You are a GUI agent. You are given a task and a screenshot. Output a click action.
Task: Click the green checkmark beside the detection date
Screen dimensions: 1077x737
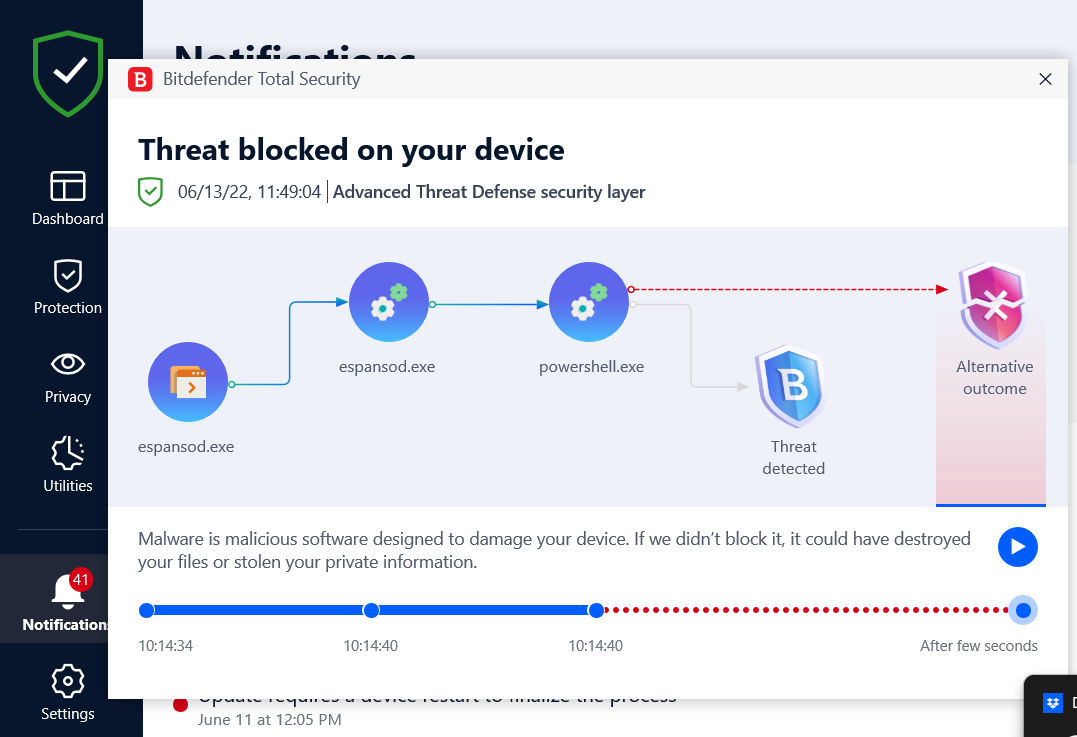(150, 191)
